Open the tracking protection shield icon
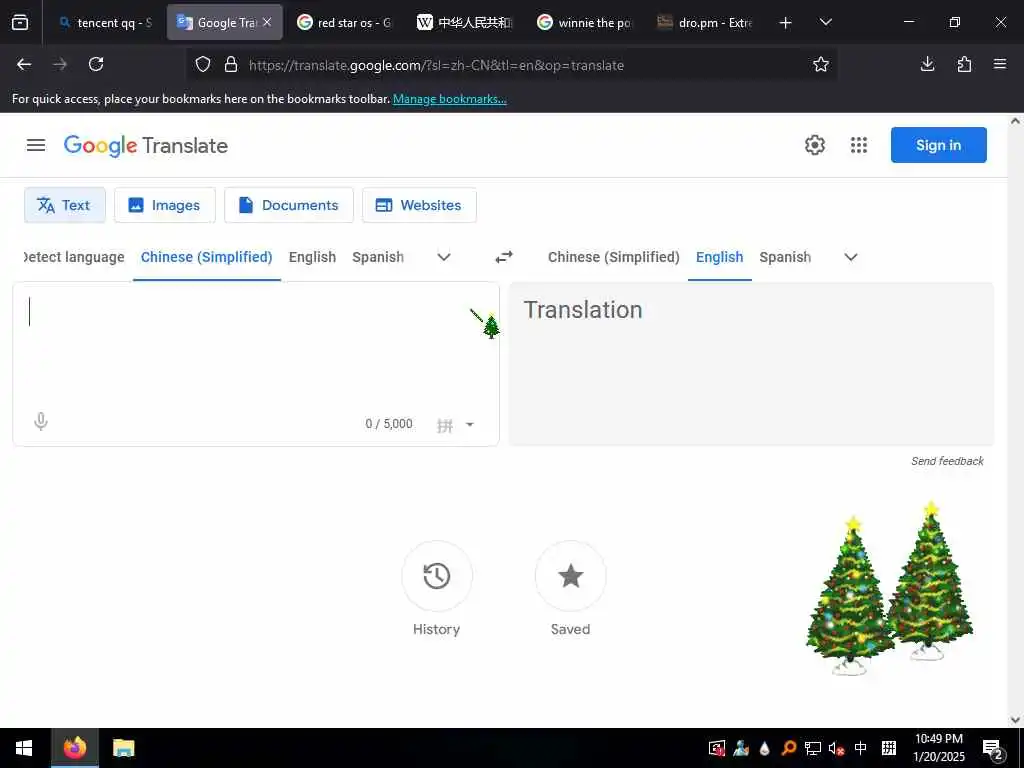1024x768 pixels. point(203,64)
